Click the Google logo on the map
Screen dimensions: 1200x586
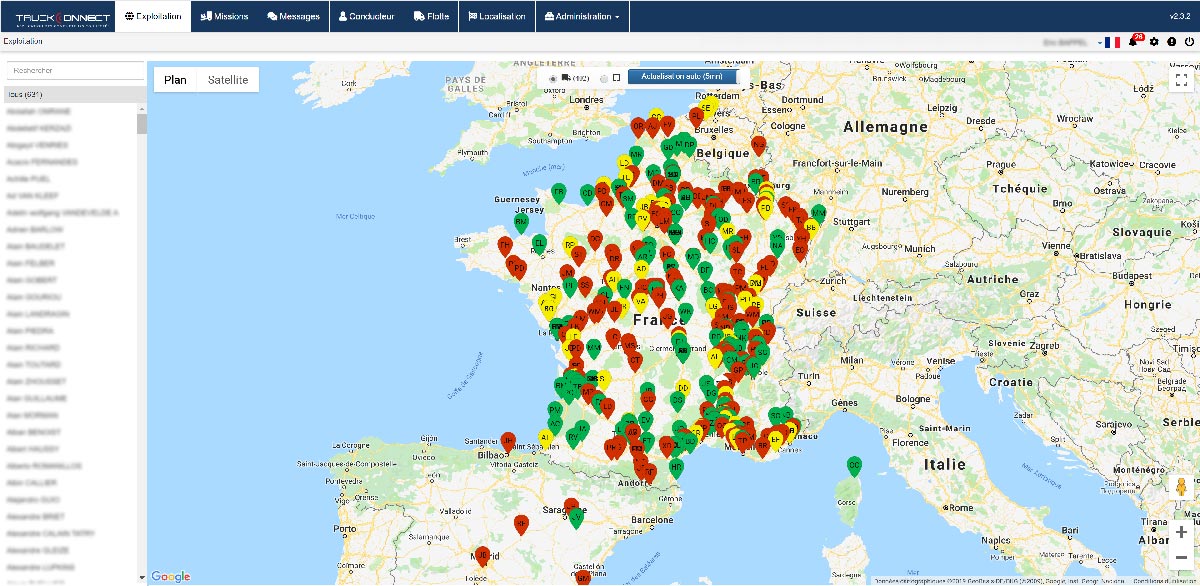point(171,576)
